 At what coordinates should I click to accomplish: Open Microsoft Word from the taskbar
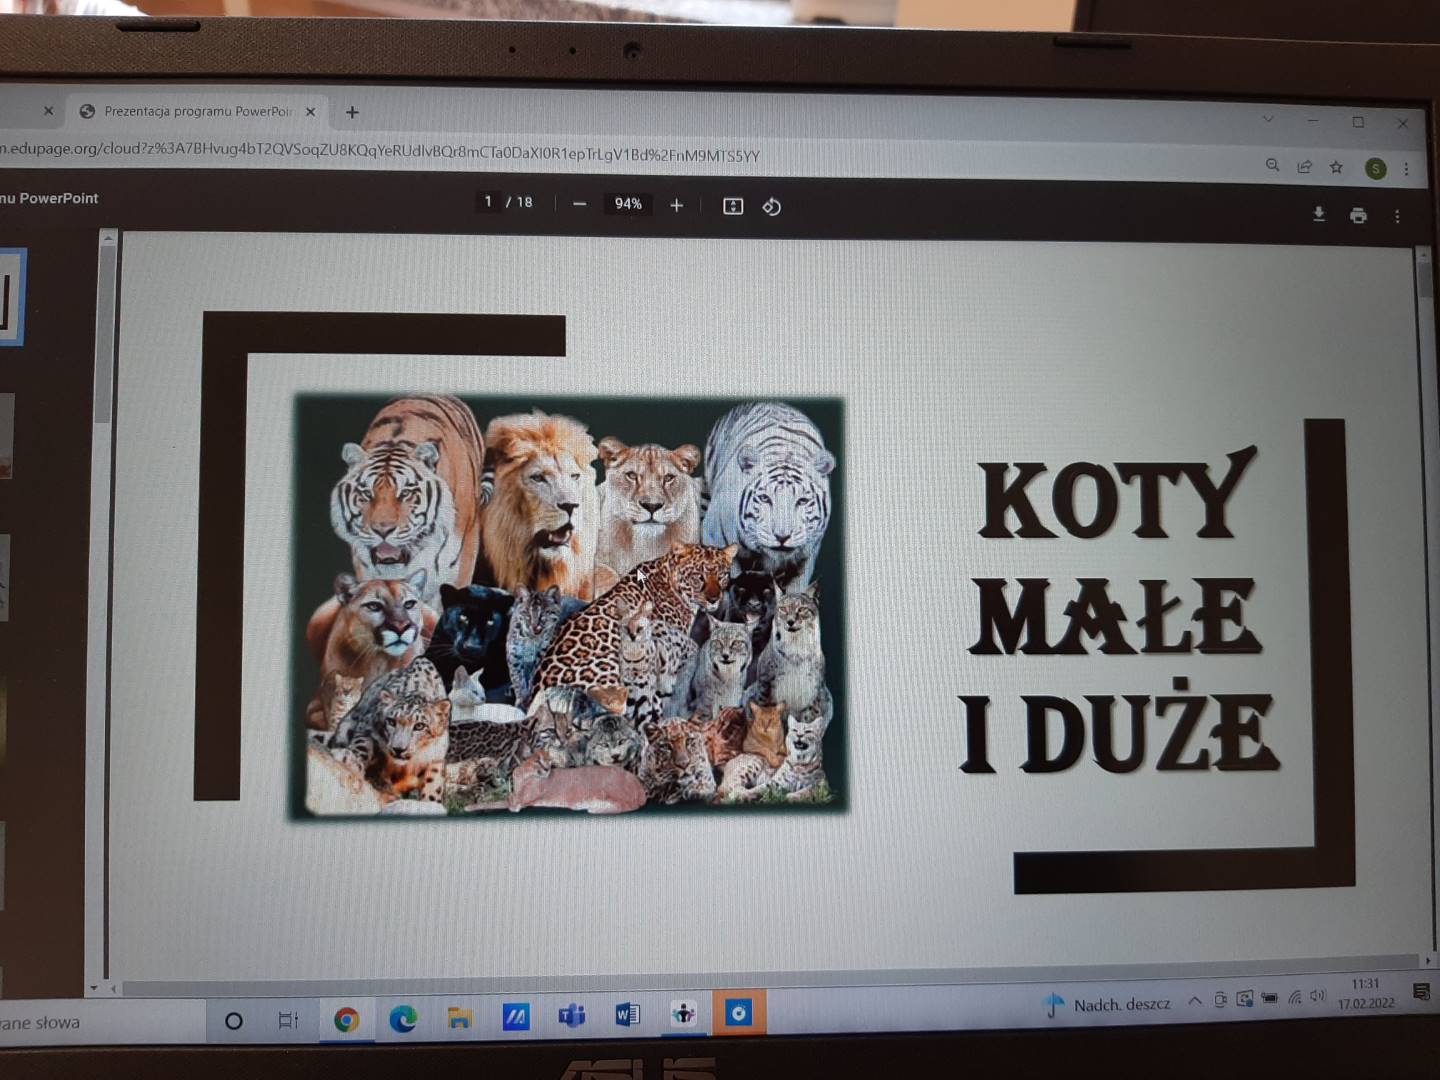point(627,1015)
